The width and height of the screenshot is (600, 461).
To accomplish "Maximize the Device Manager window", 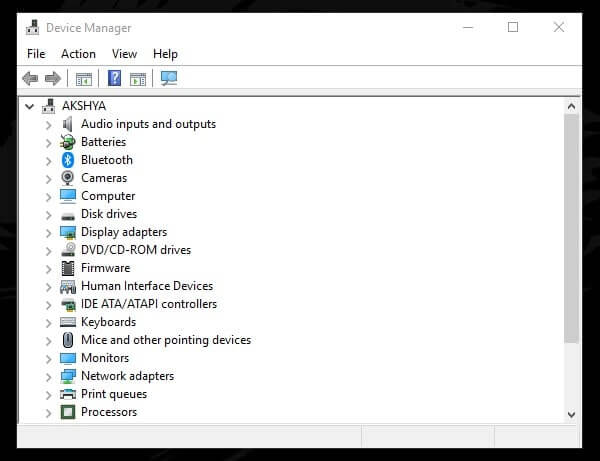I will pos(513,27).
